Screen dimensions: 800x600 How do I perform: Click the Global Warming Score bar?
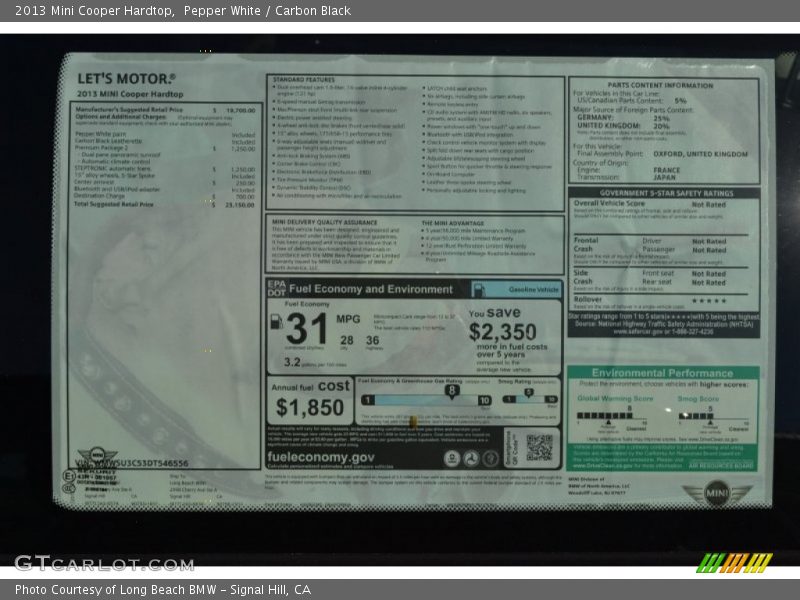click(x=612, y=416)
